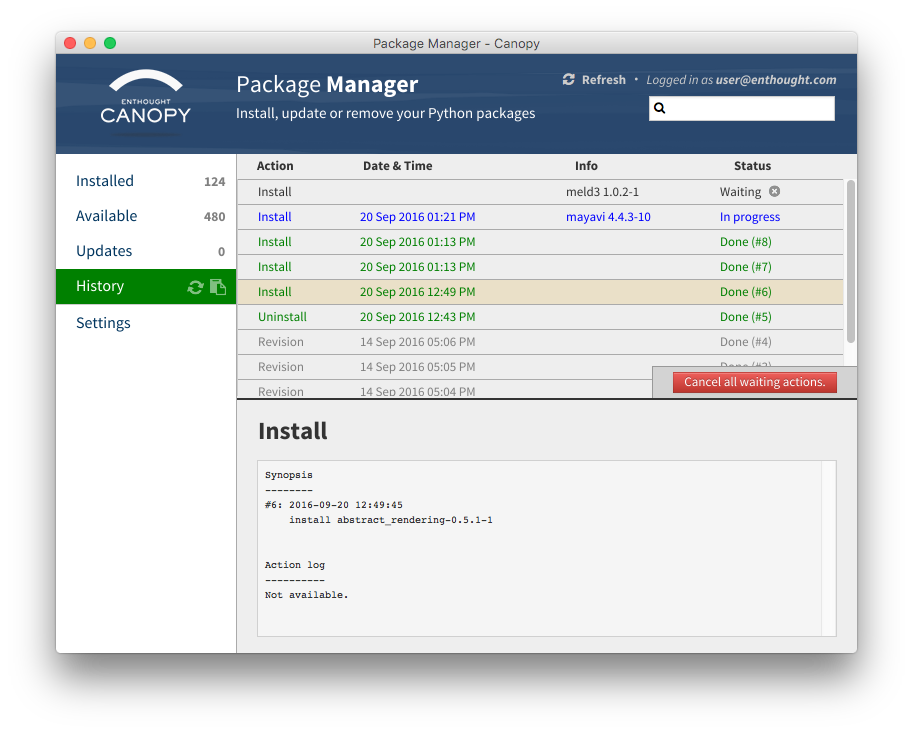Click inside the package search field
This screenshot has width=913, height=733.
coord(742,108)
